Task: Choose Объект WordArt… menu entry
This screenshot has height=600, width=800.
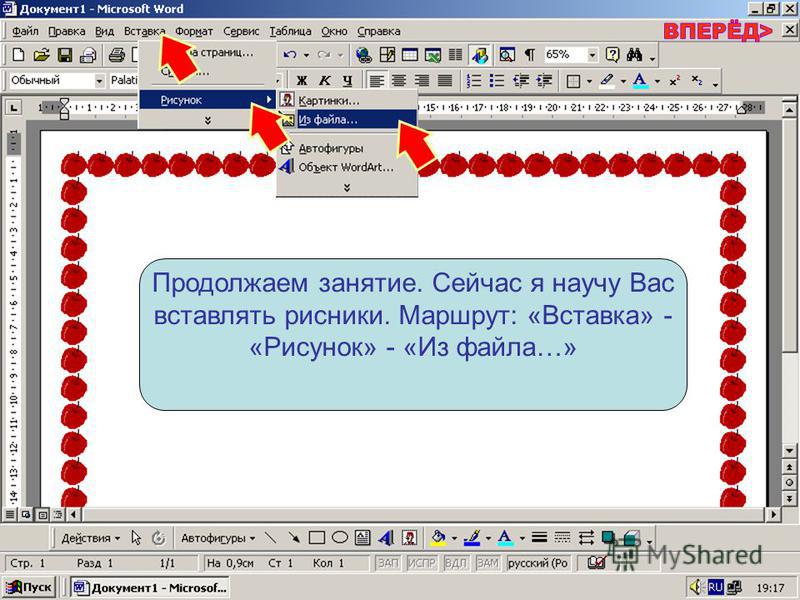Action: [347, 167]
